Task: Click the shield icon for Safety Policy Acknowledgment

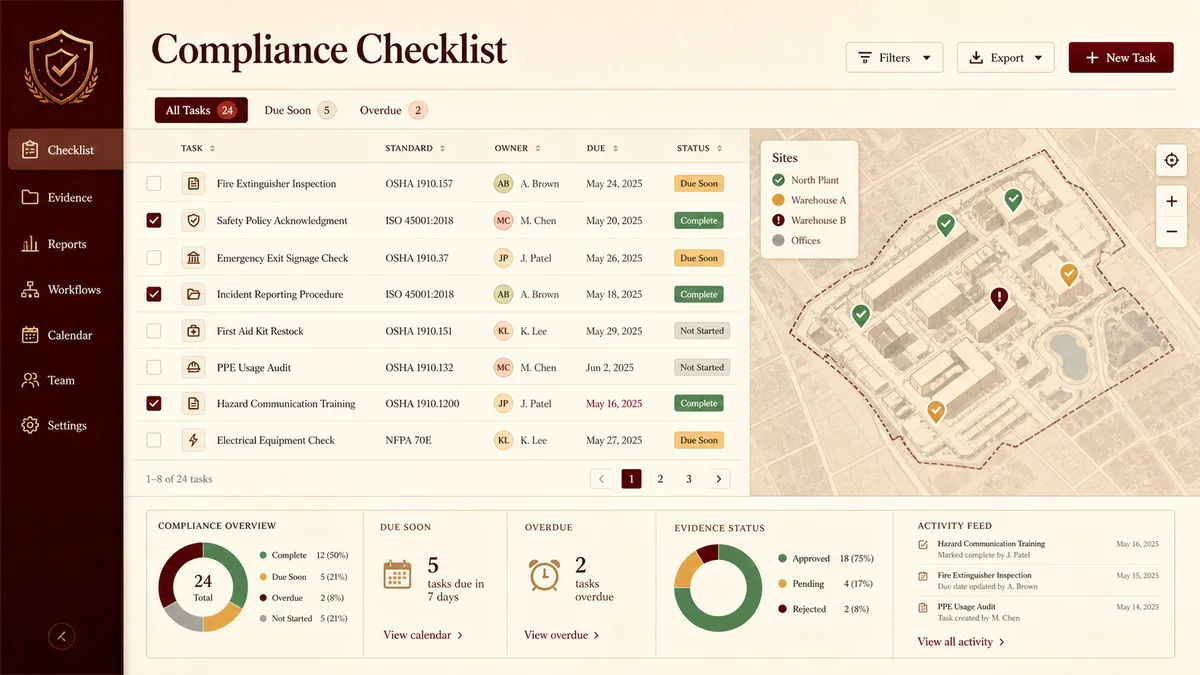Action: click(x=193, y=221)
